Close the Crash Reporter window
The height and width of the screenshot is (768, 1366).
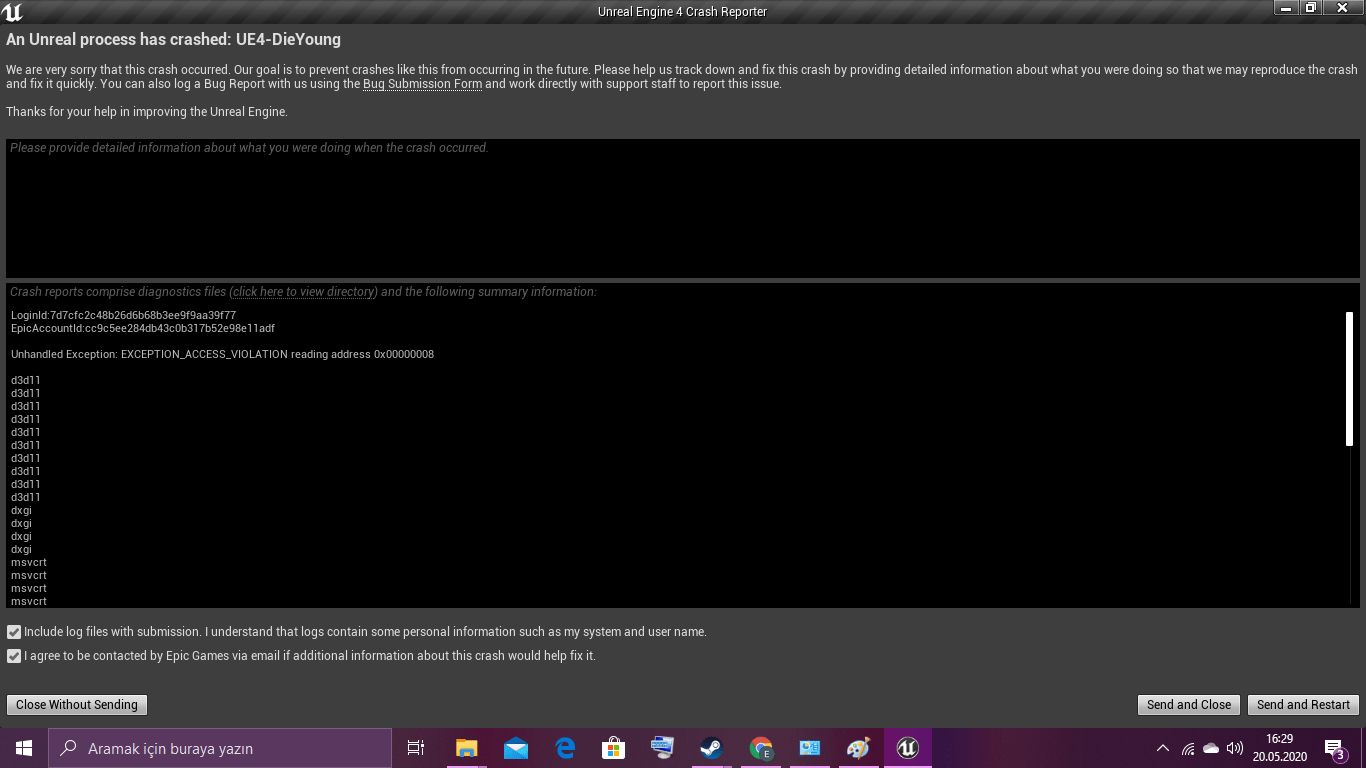click(x=1343, y=7)
